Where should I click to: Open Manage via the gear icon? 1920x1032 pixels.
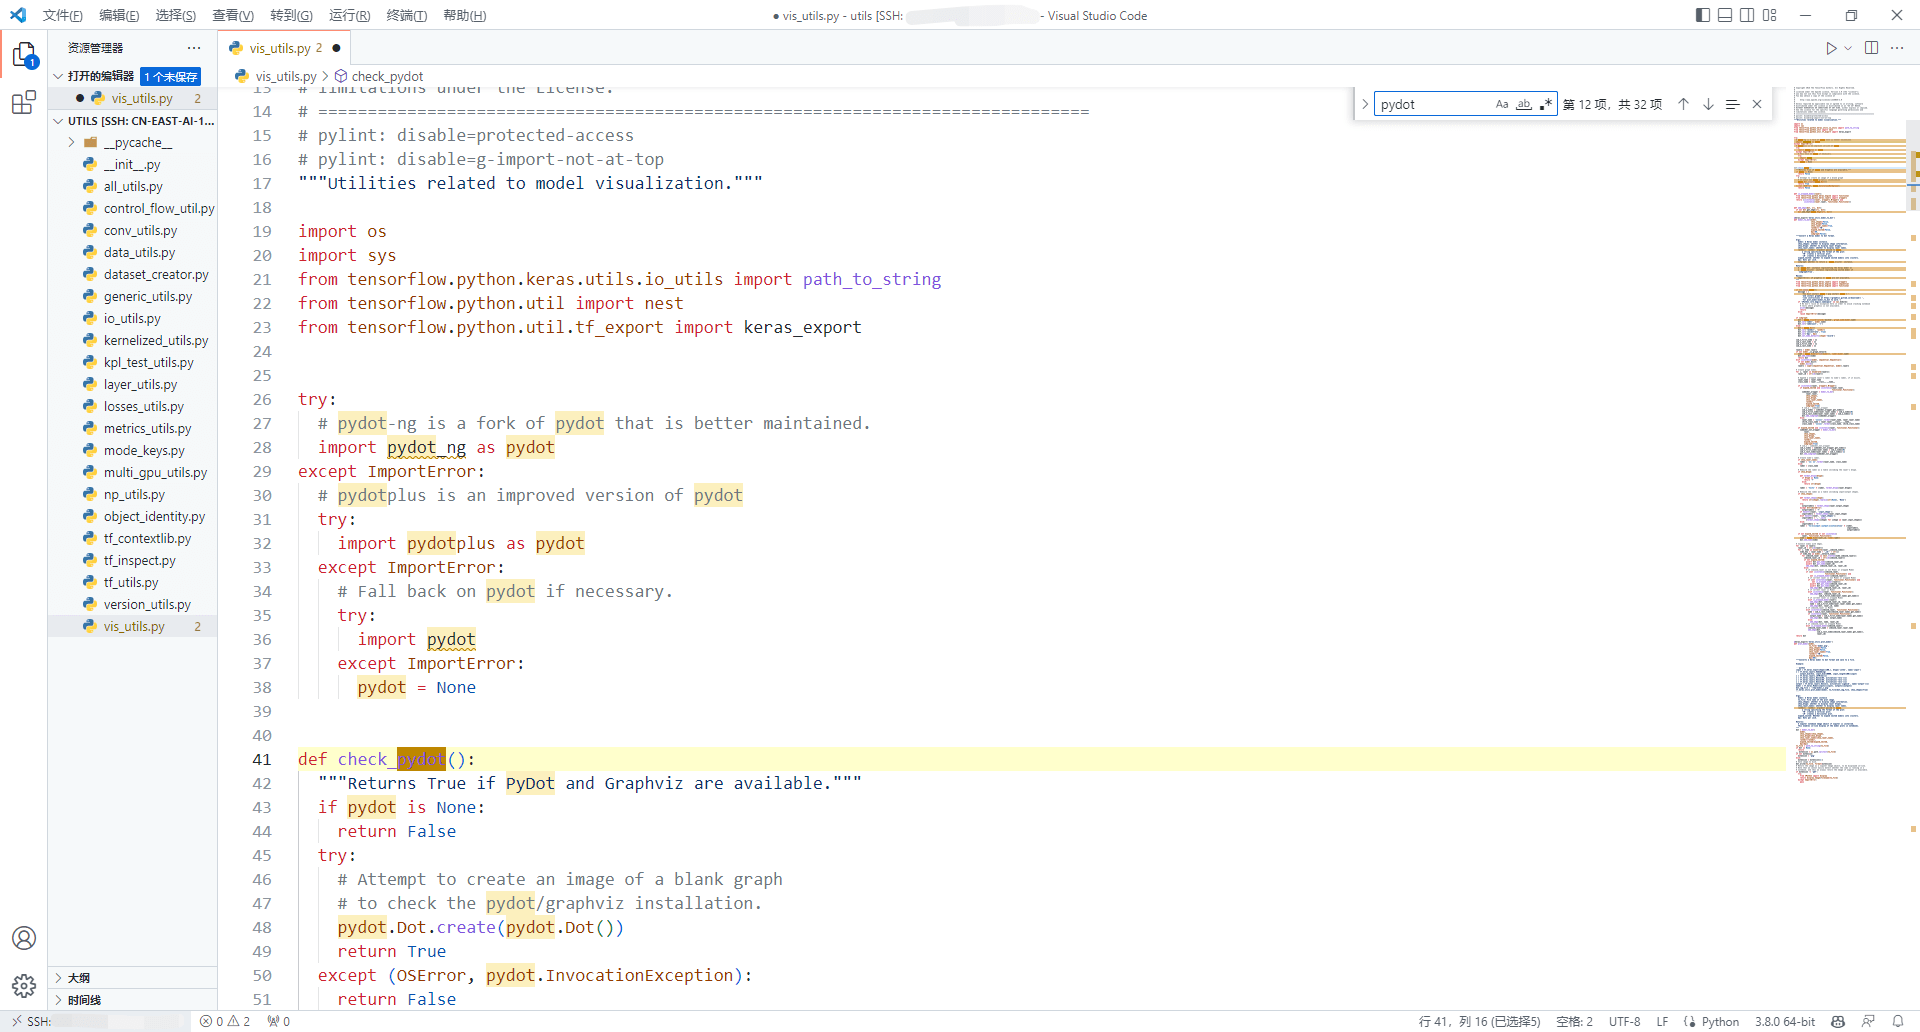click(x=24, y=986)
